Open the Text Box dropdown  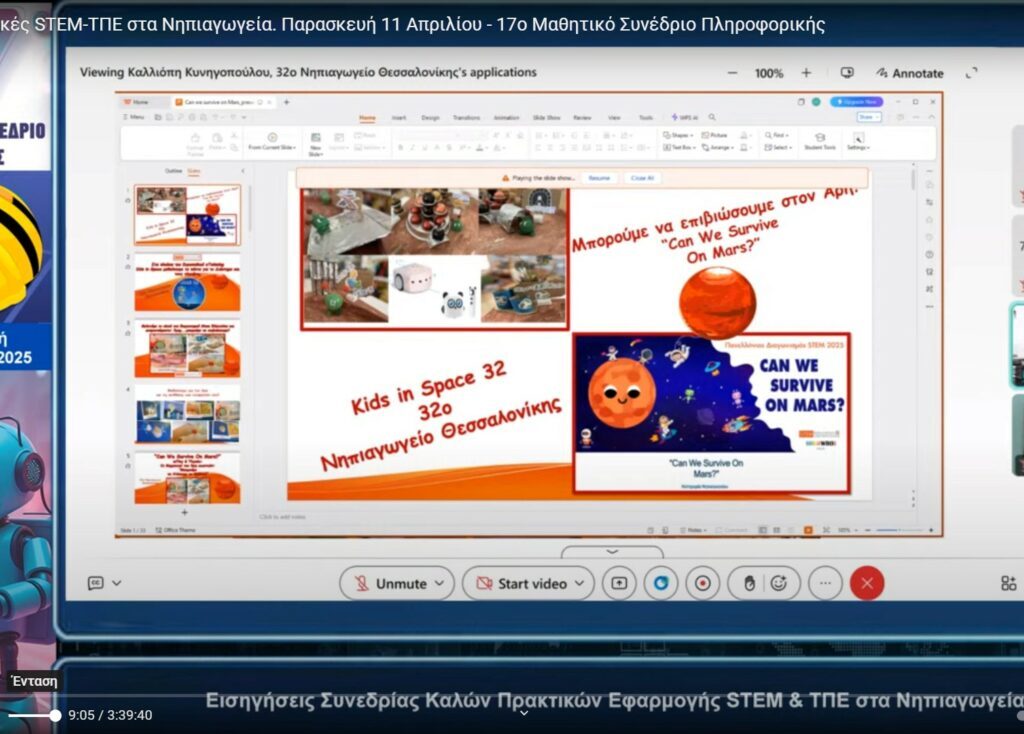point(679,148)
